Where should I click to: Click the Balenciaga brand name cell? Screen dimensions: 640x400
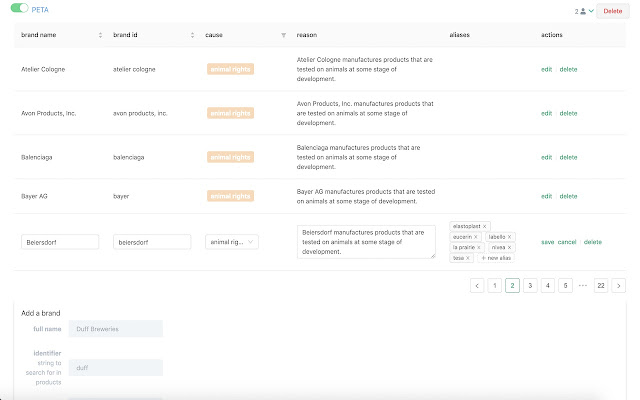(37, 157)
